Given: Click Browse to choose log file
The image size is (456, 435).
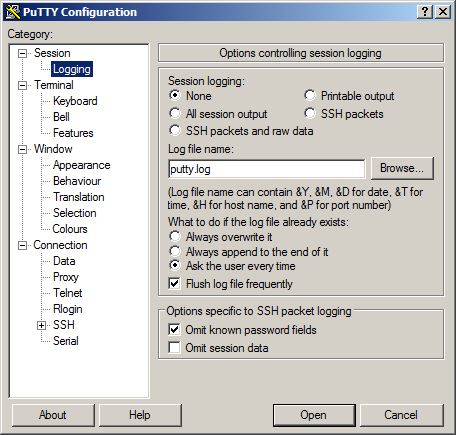Looking at the screenshot, I should (402, 168).
